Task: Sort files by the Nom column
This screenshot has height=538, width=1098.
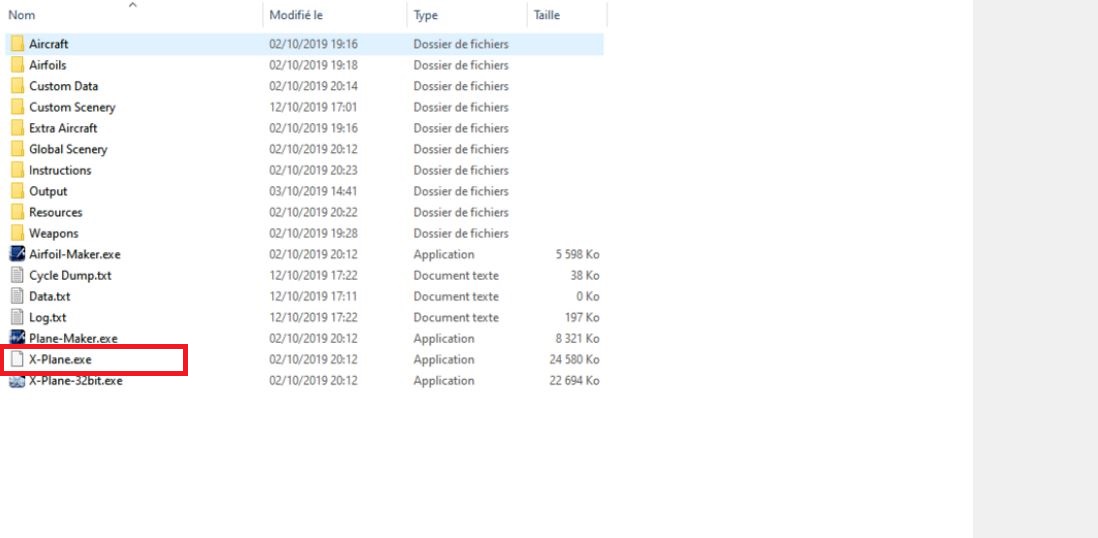Action: tap(22, 15)
